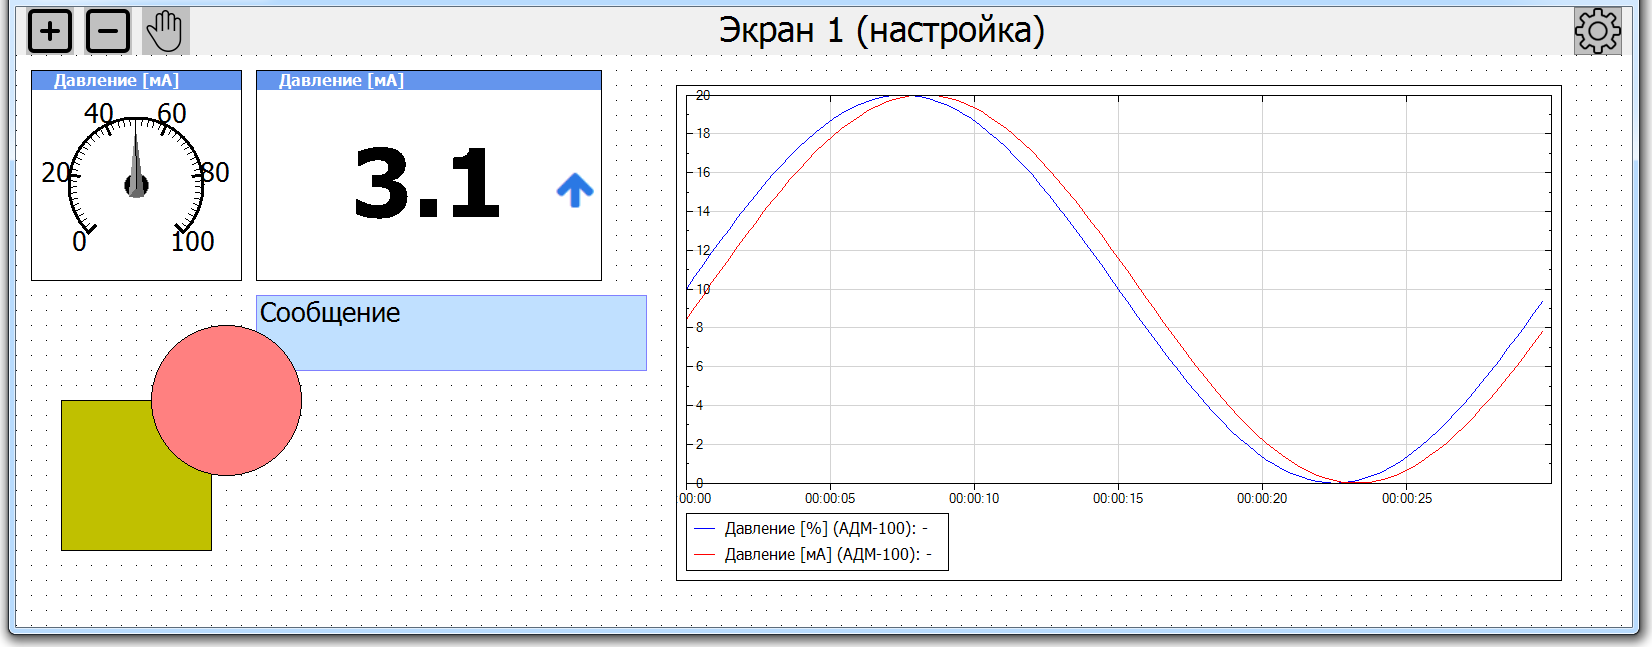Select the hand pan tool
Viewport: 1652px width, 647px height.
(x=165, y=31)
